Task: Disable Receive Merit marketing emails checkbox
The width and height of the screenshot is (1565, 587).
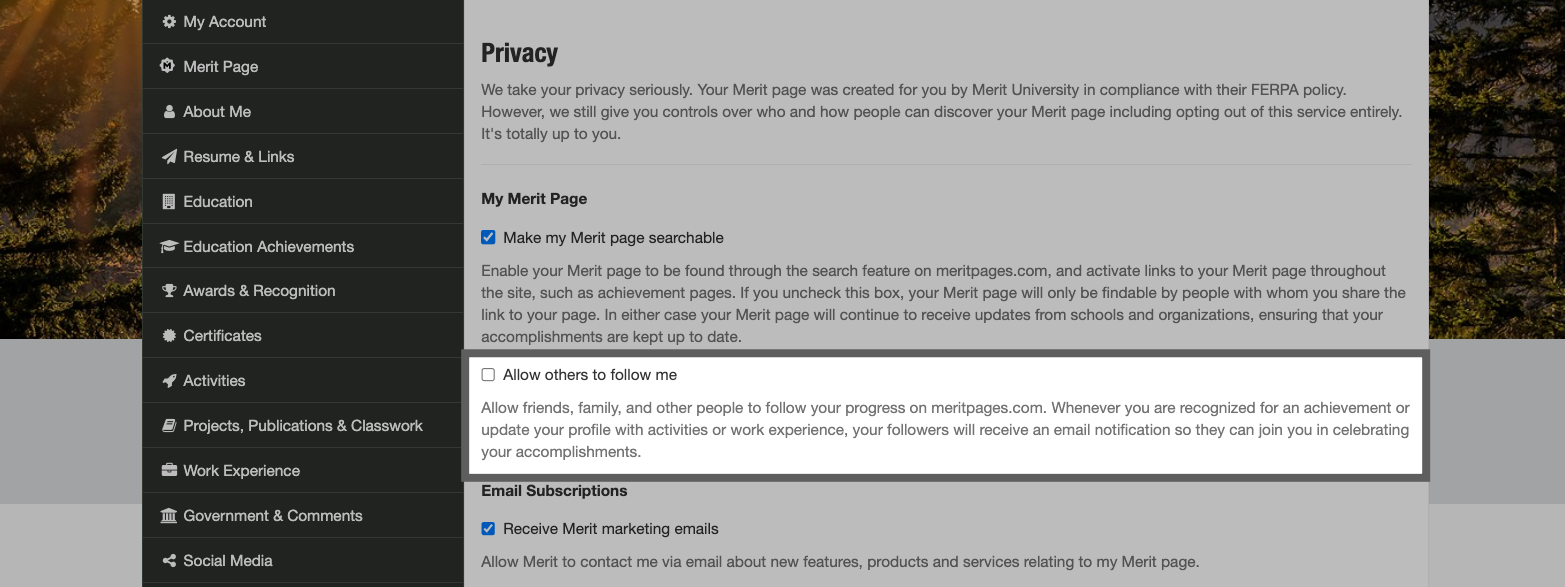Action: pyautogui.click(x=488, y=529)
